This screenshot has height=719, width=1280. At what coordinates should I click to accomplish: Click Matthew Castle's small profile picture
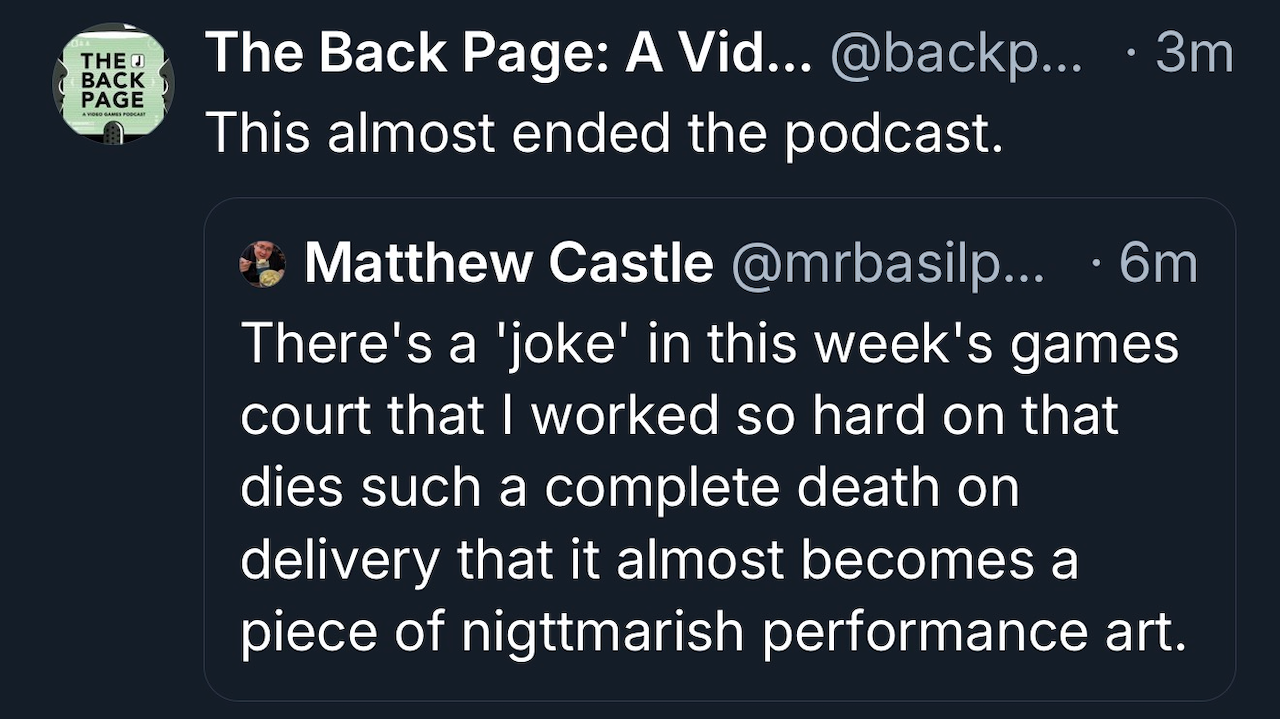tap(263, 263)
